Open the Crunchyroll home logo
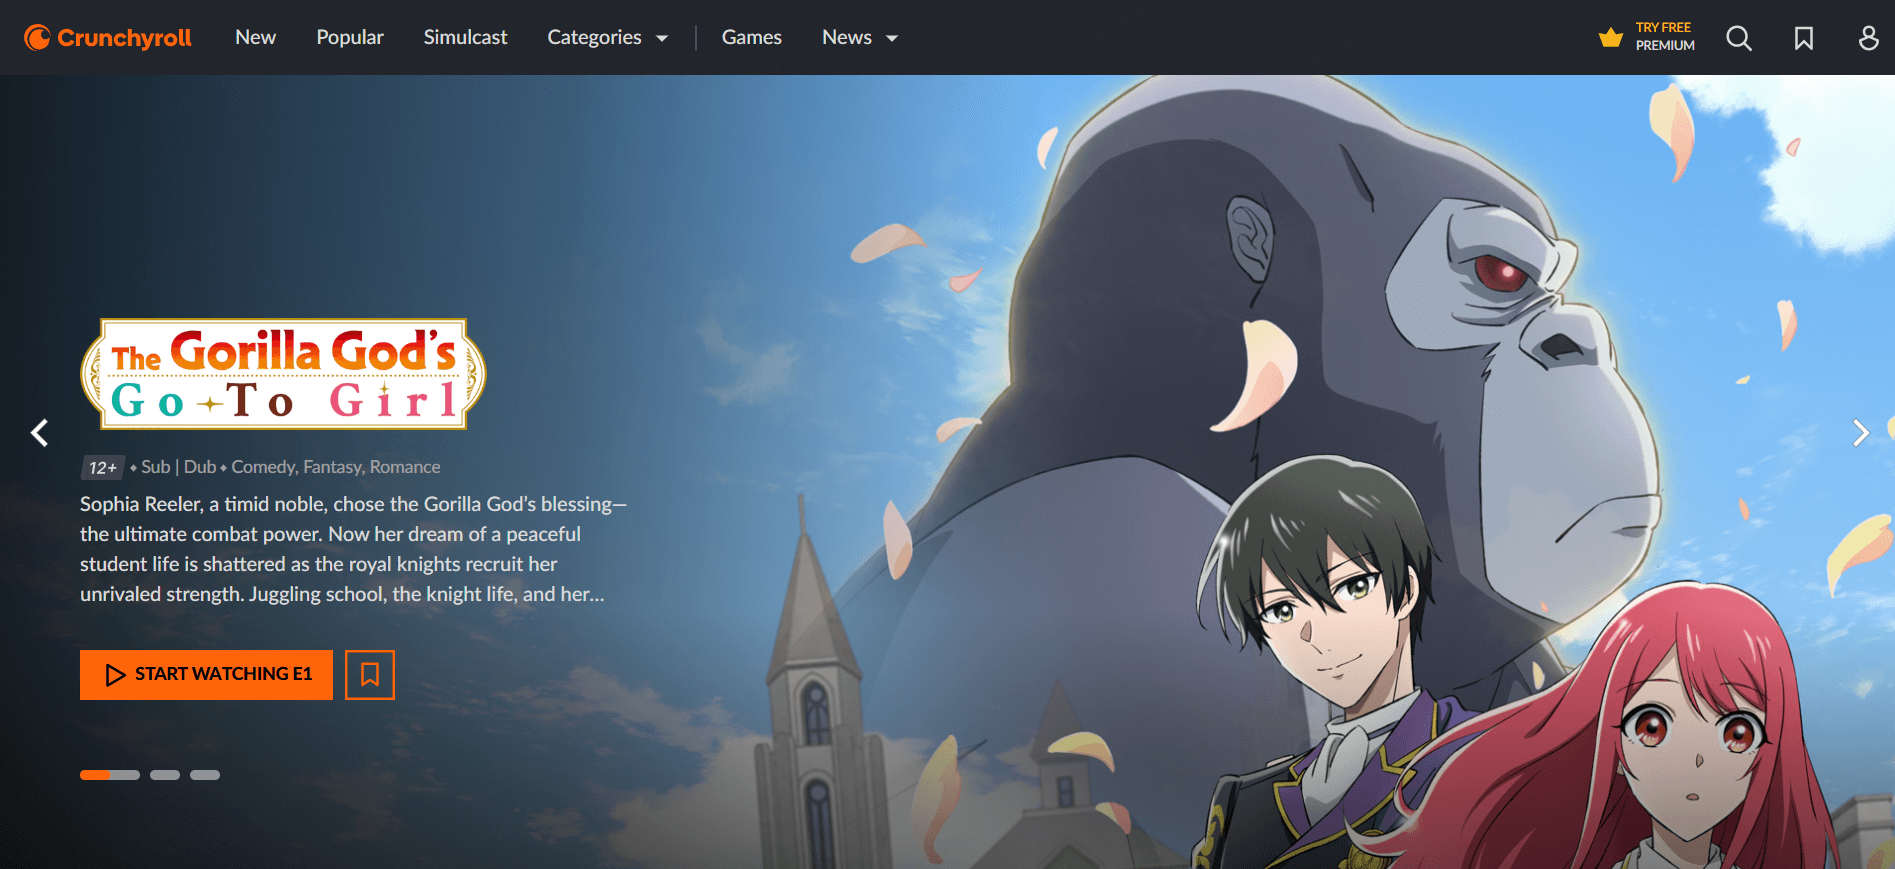This screenshot has height=869, width=1895. 108,38
